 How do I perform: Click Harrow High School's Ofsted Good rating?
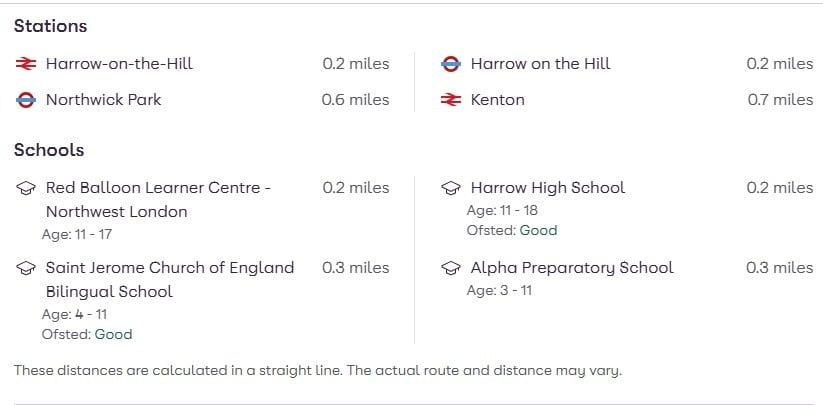click(538, 230)
